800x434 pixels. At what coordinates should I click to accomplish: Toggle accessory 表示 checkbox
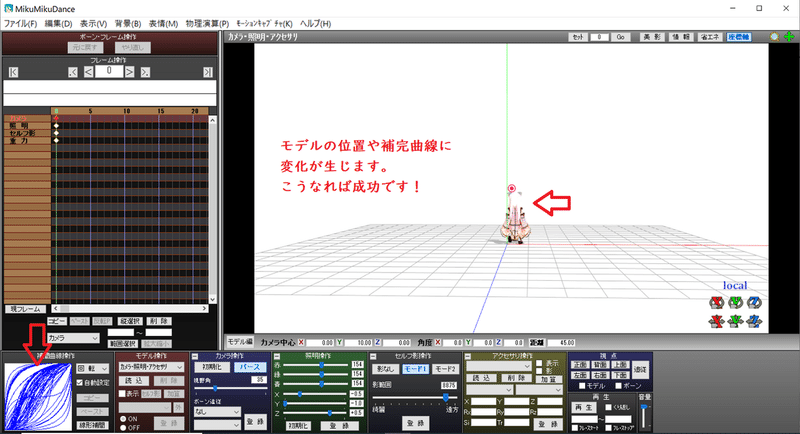pos(539,364)
